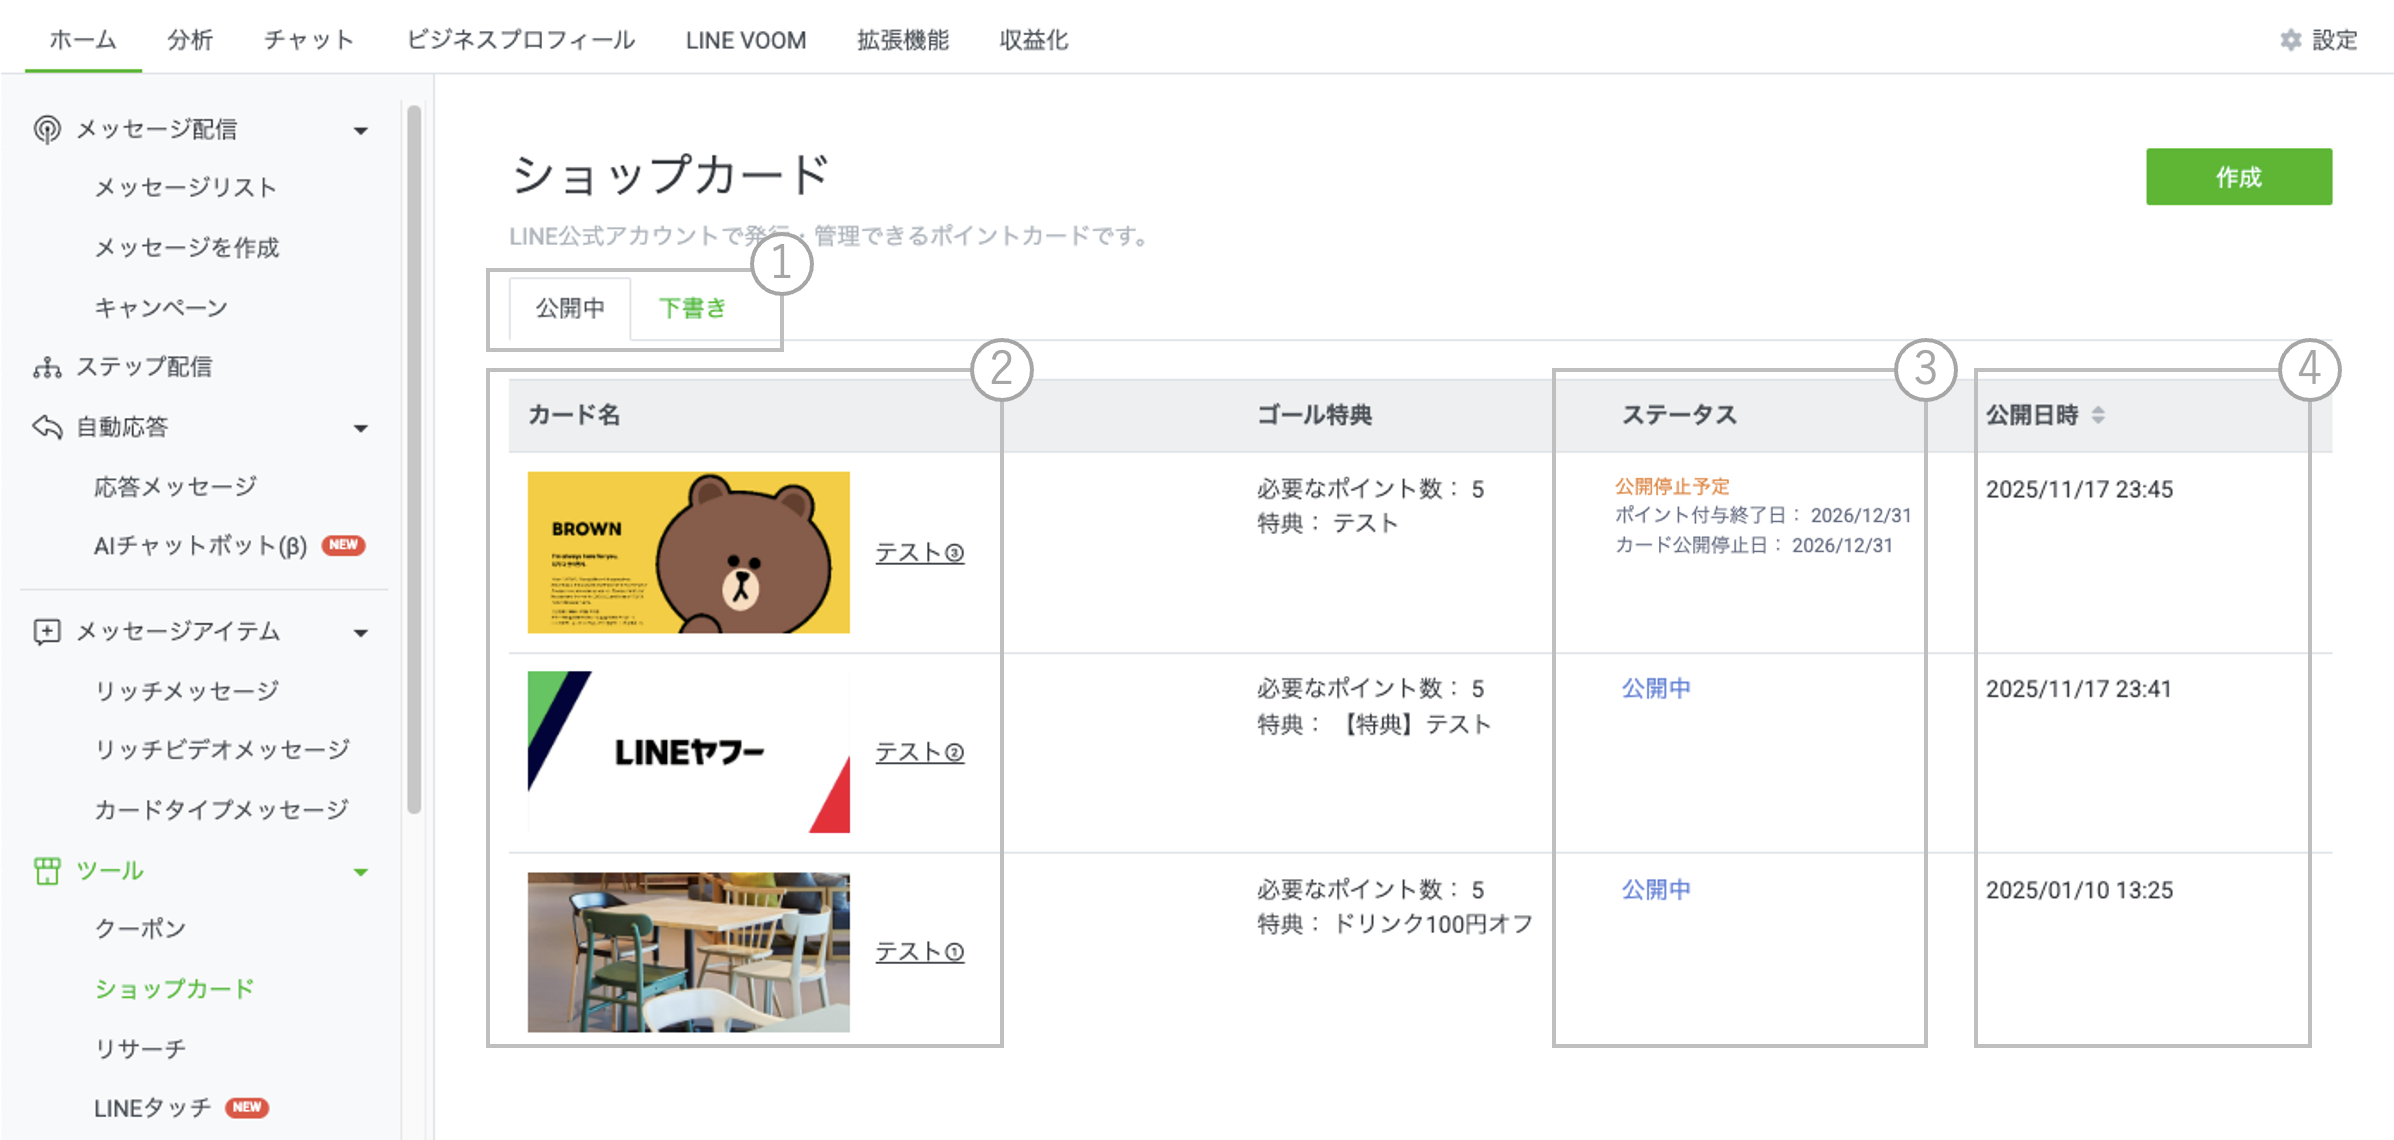Select ショップカード in the sidebar
The image size is (2394, 1140).
[174, 988]
